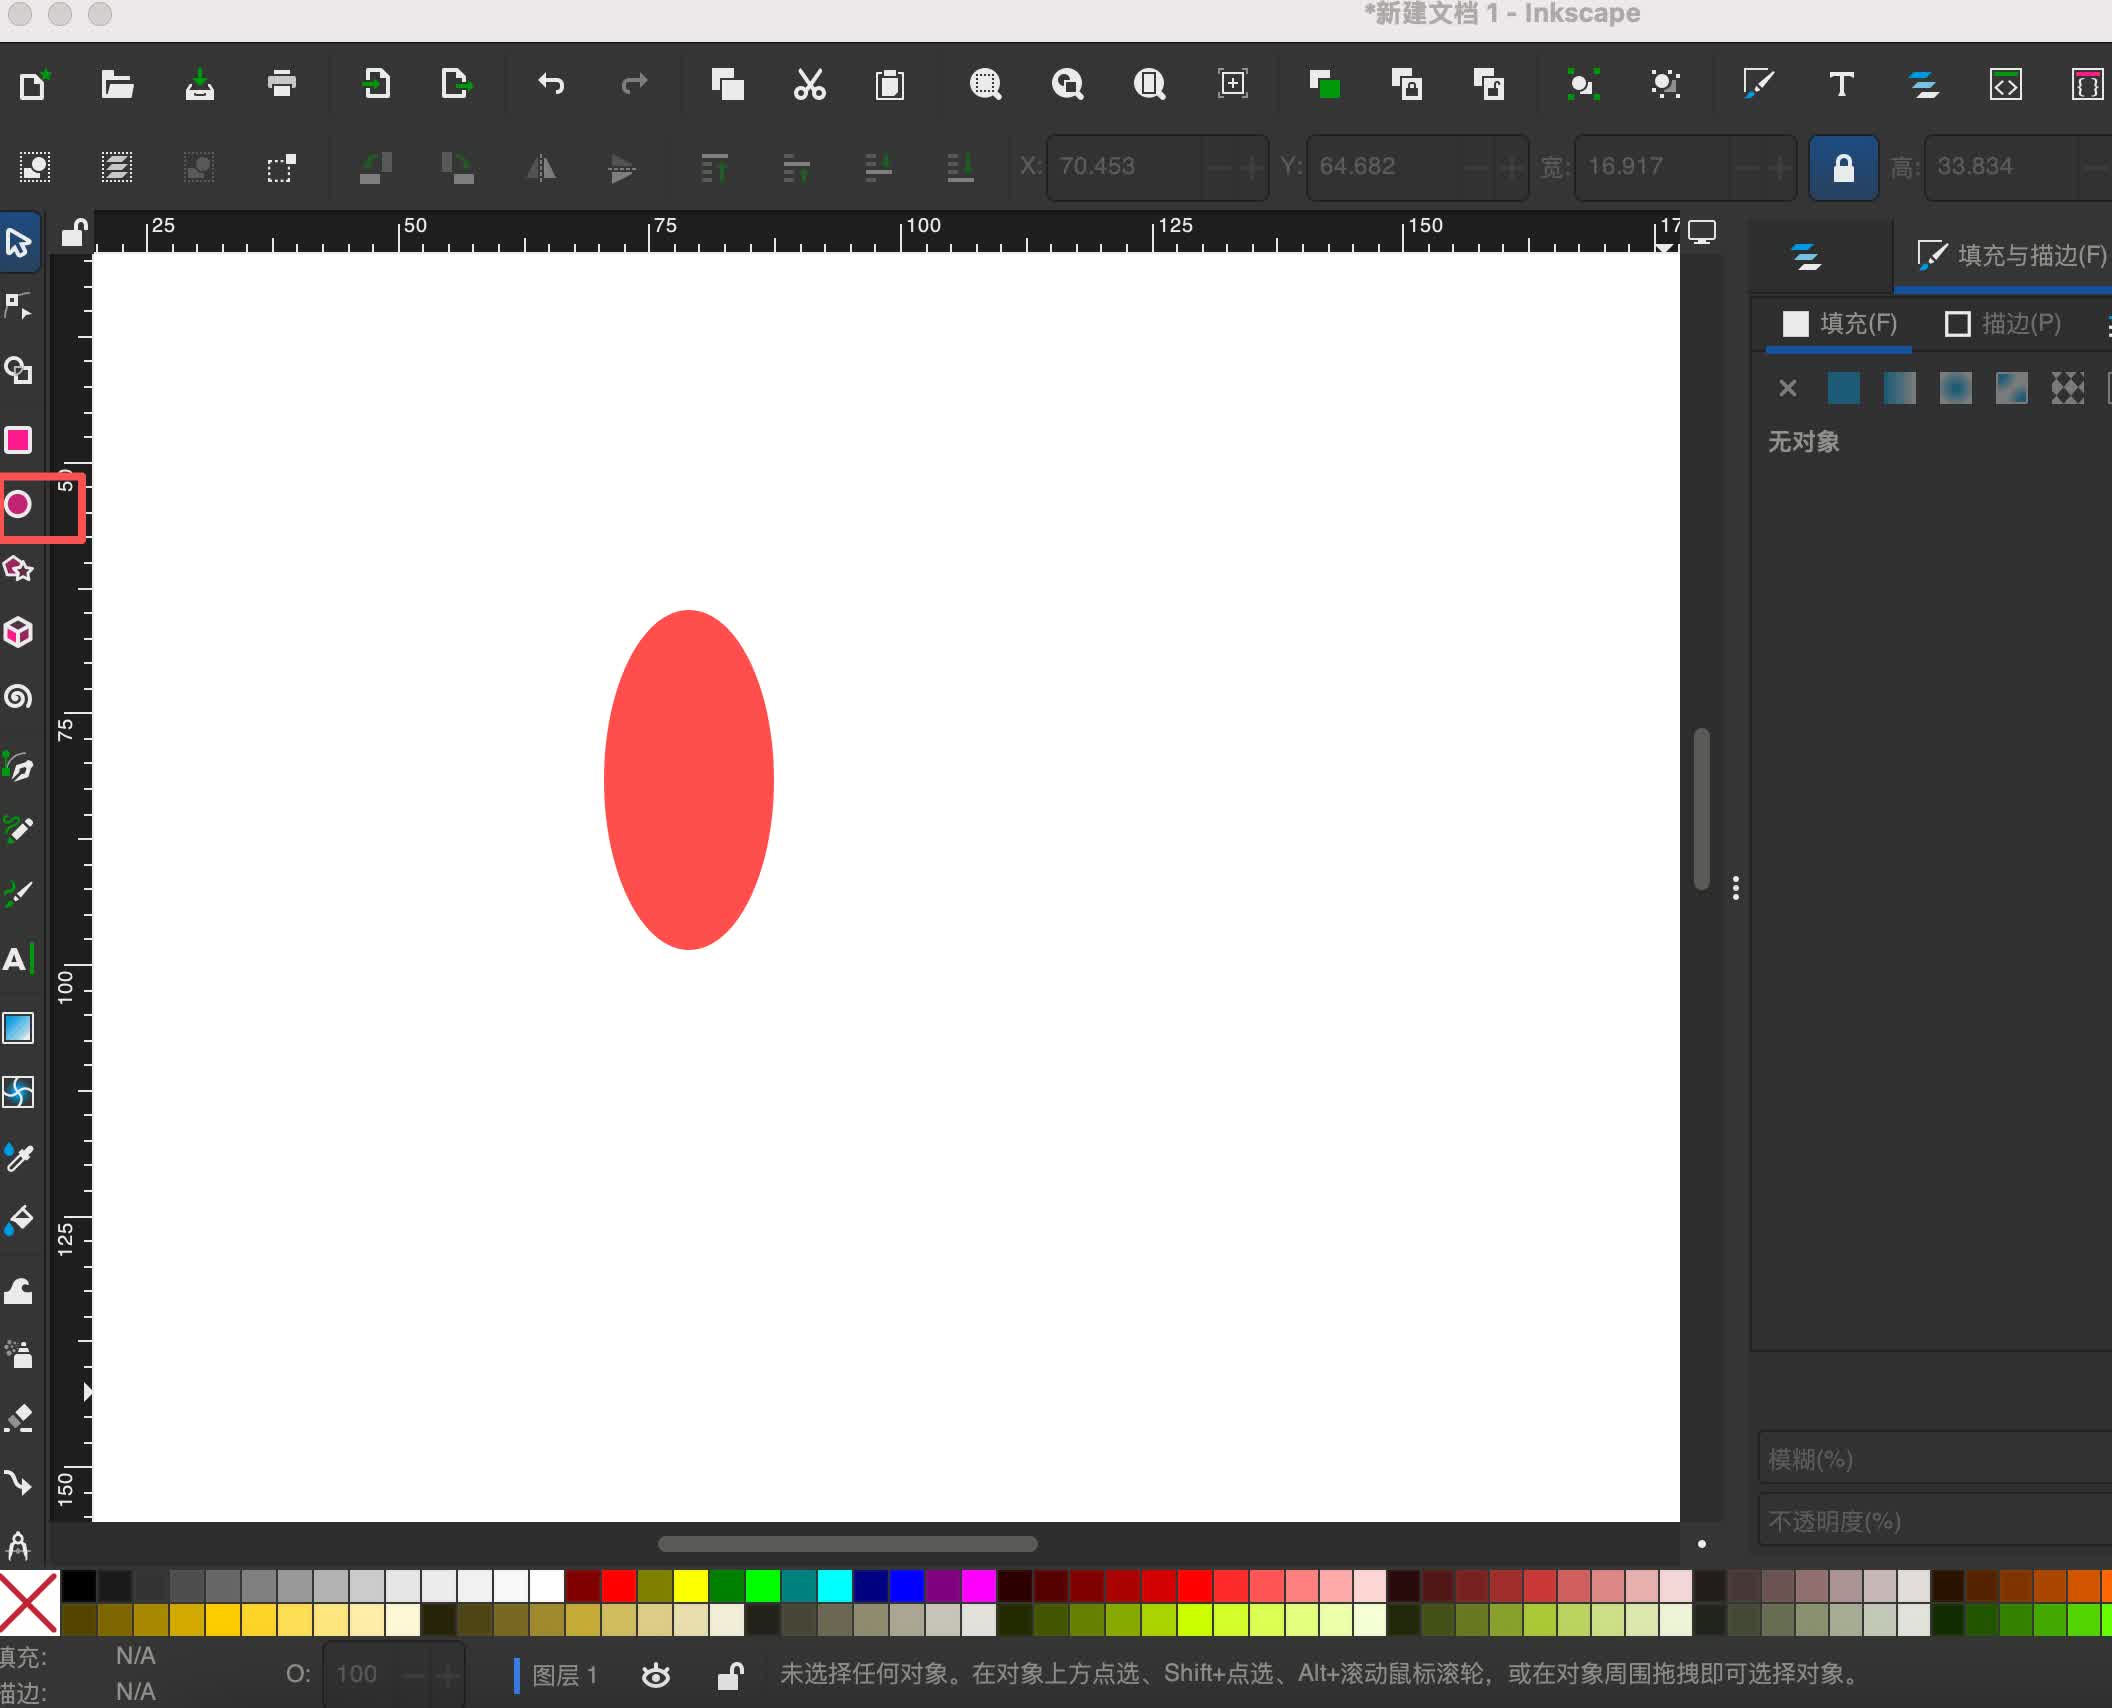Click the Undo arrow icon
Screen dimensions: 2112x1708
click(551, 85)
